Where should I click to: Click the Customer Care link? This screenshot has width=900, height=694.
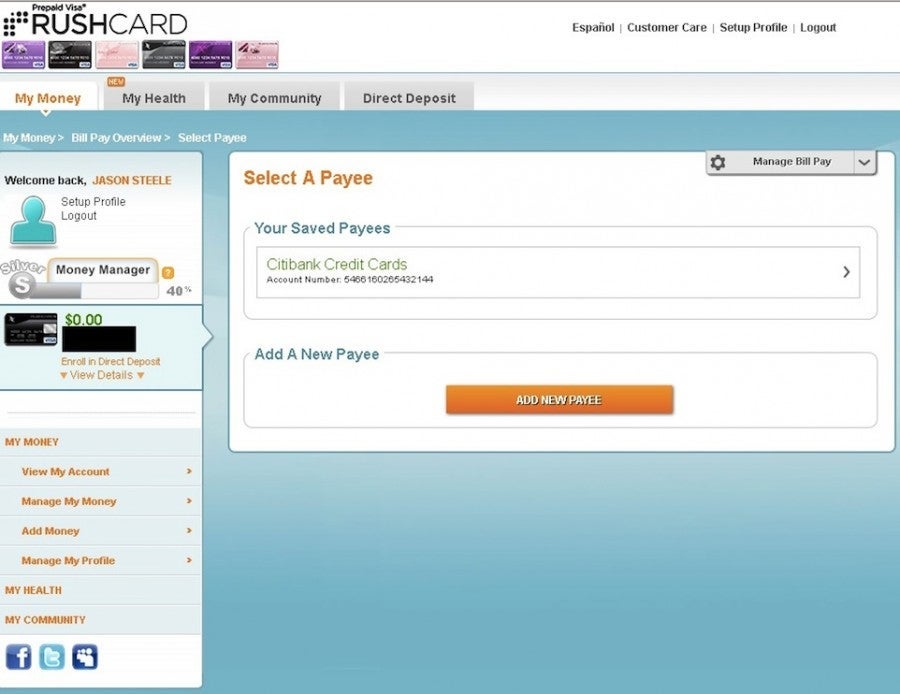coord(666,27)
